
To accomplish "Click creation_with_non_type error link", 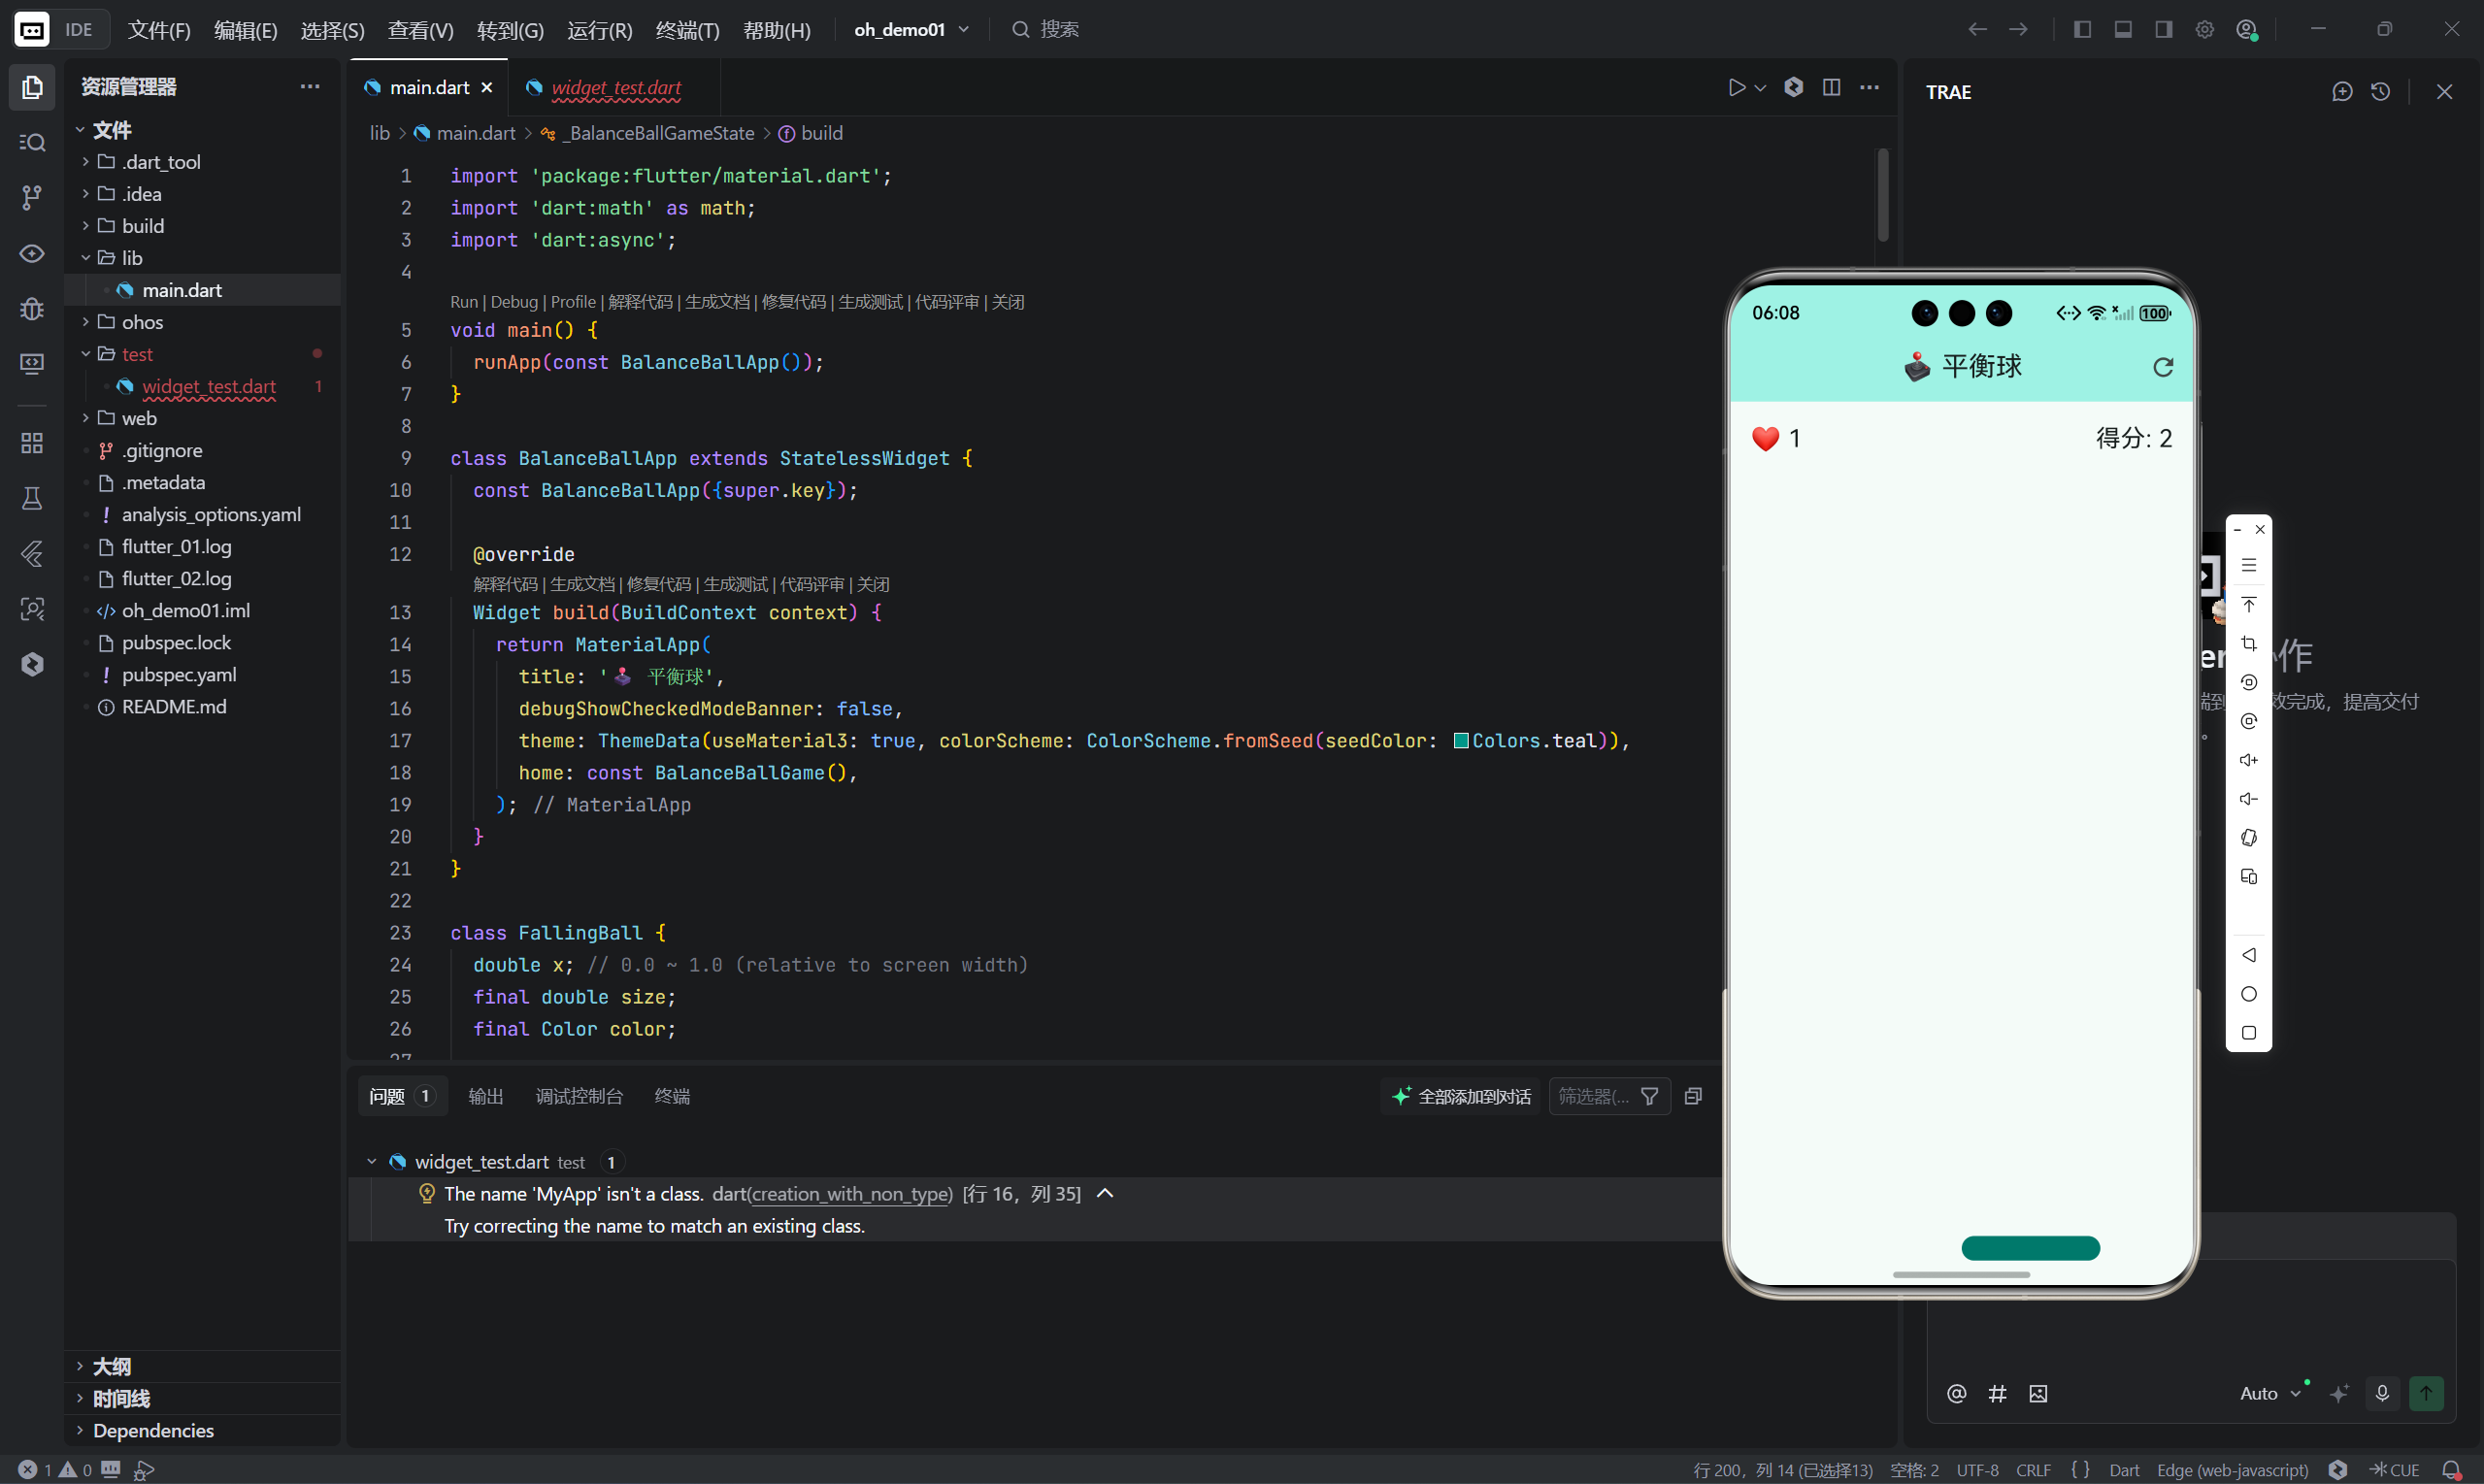I will click(x=850, y=1194).
